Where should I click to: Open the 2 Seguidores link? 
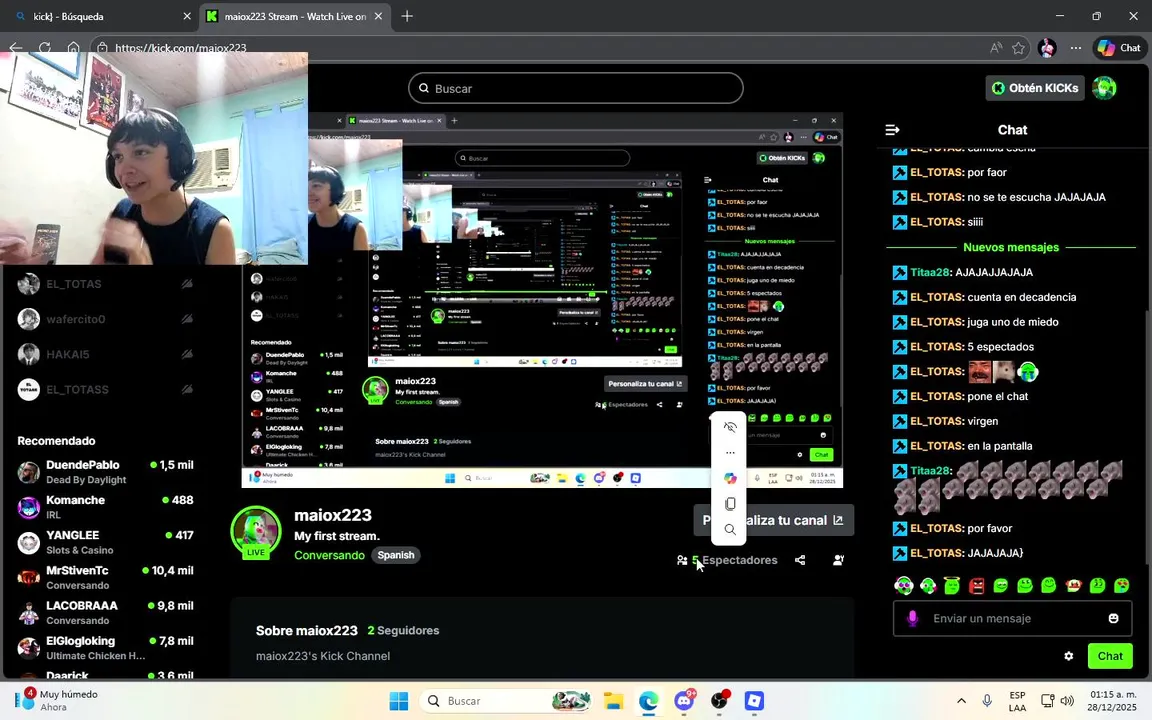click(x=403, y=630)
